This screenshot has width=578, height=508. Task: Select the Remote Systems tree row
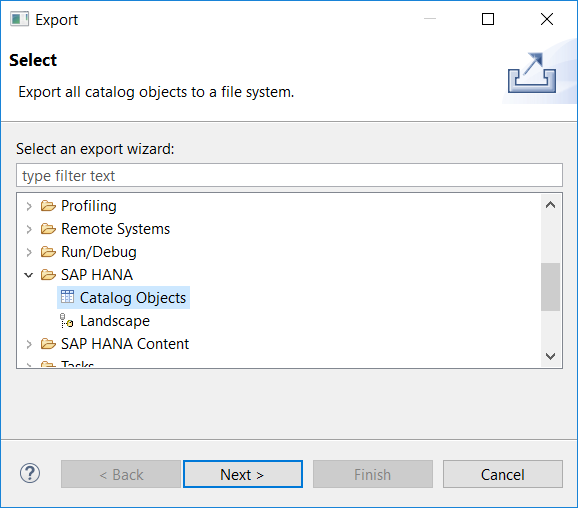coord(115,229)
